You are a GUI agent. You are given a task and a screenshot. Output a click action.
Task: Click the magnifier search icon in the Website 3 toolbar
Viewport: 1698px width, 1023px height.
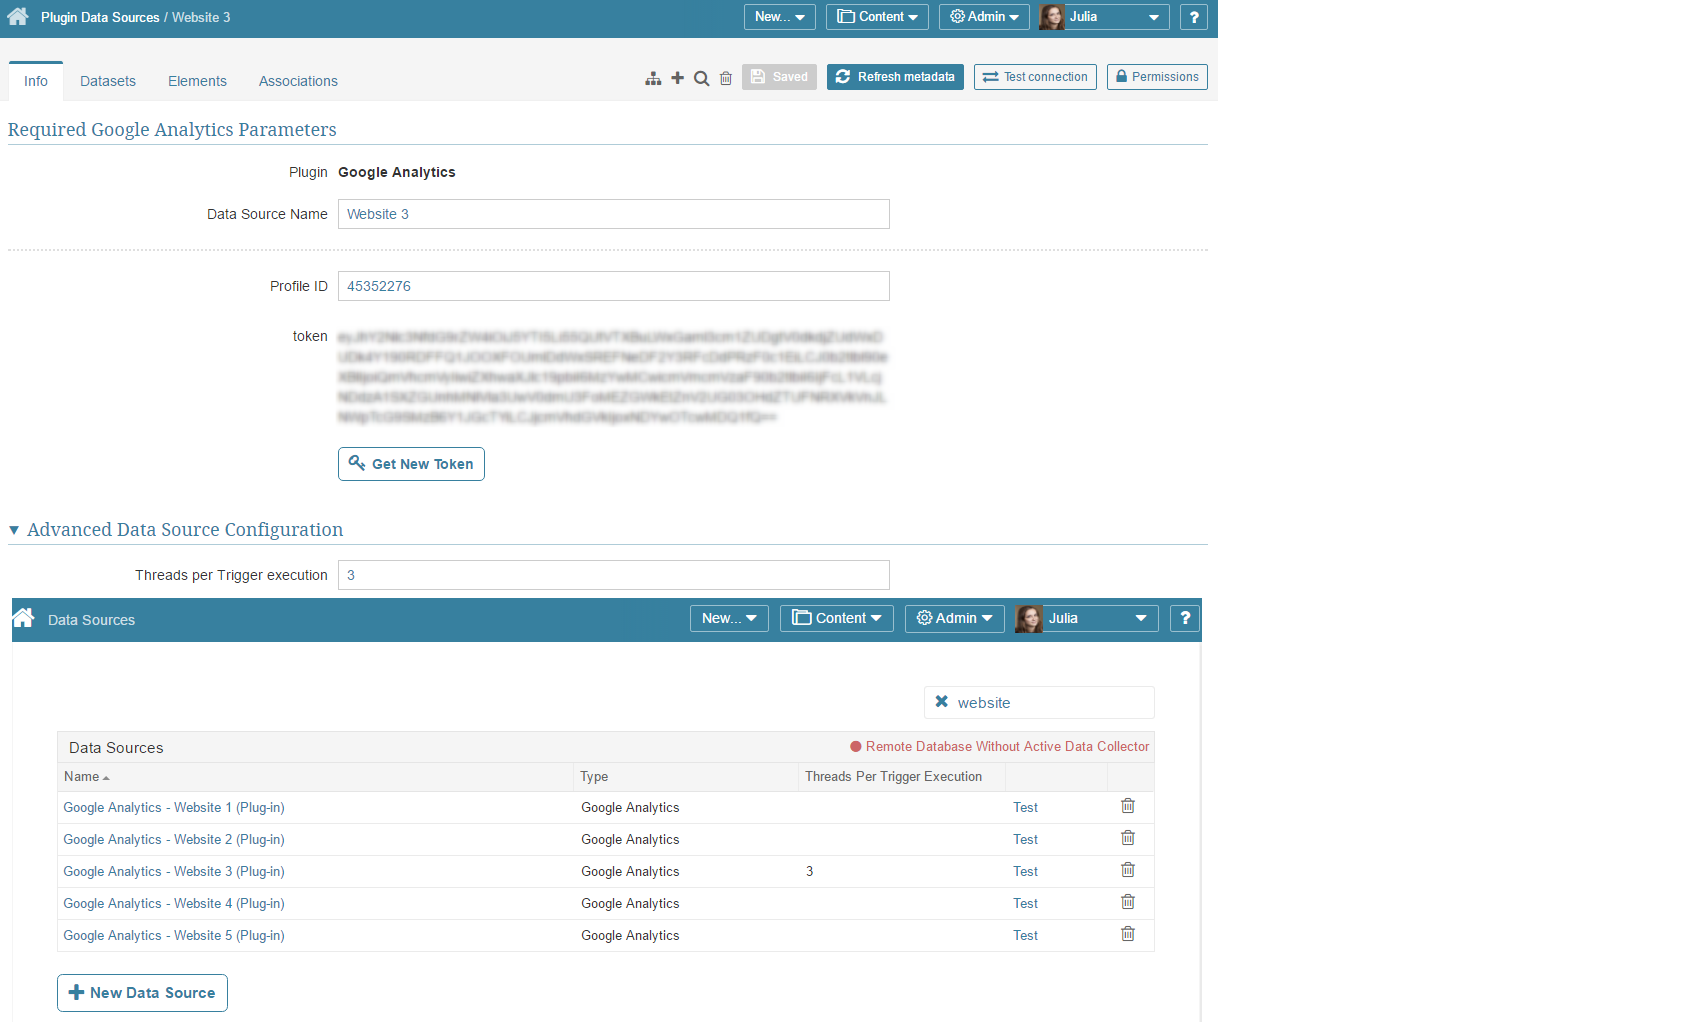coord(701,78)
